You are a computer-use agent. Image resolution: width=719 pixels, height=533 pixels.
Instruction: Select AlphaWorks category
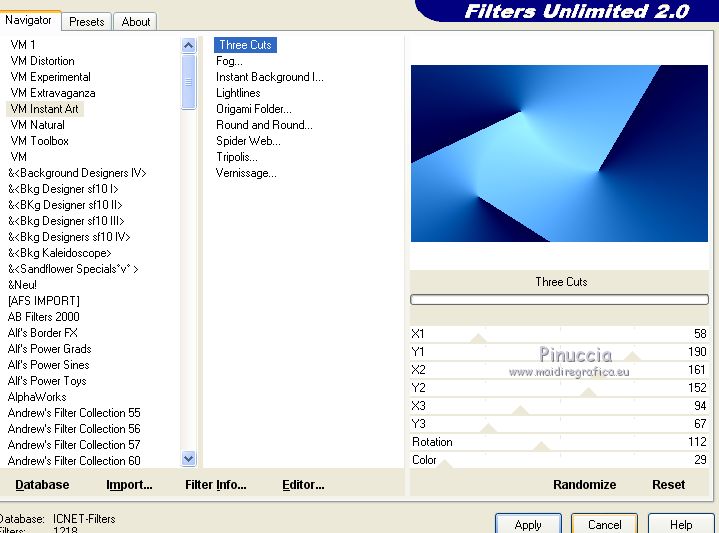tap(37, 397)
